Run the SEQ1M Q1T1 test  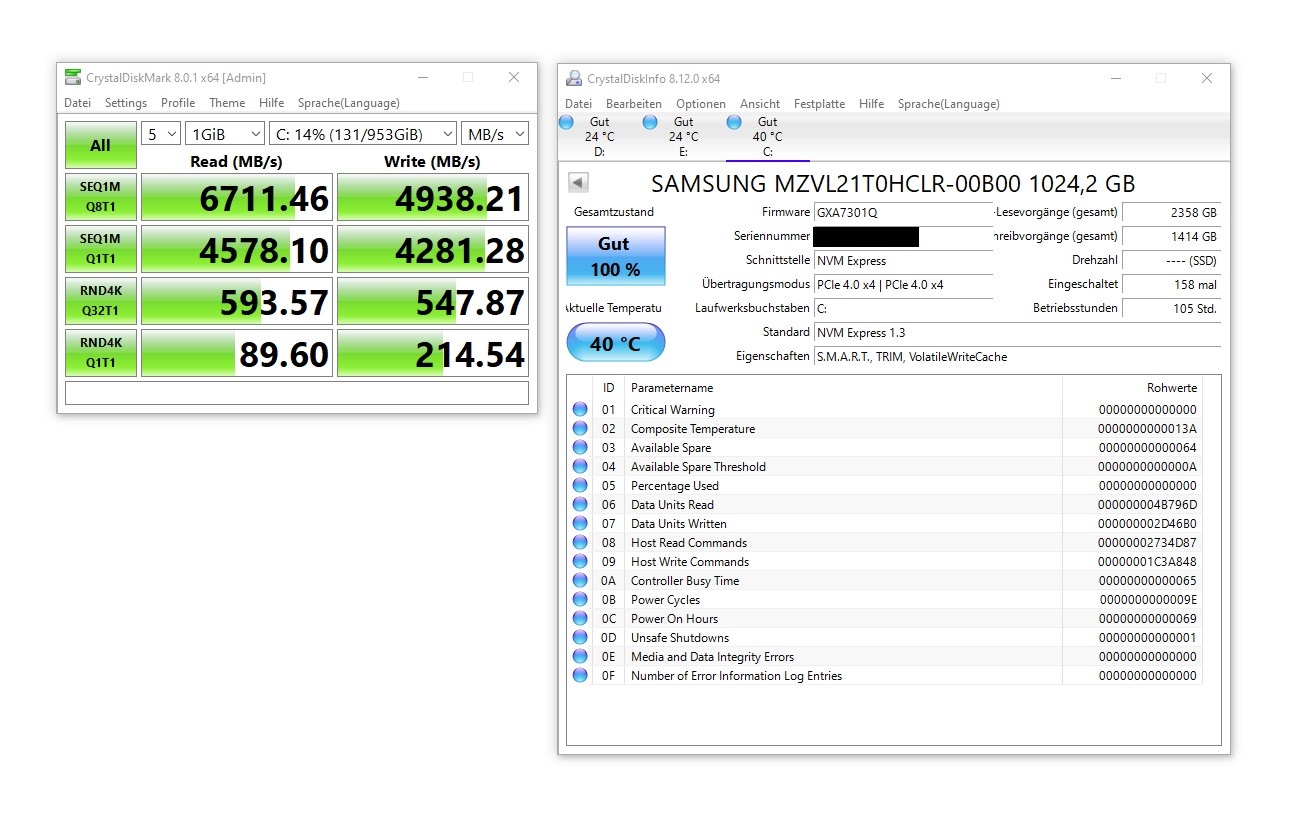tap(101, 249)
